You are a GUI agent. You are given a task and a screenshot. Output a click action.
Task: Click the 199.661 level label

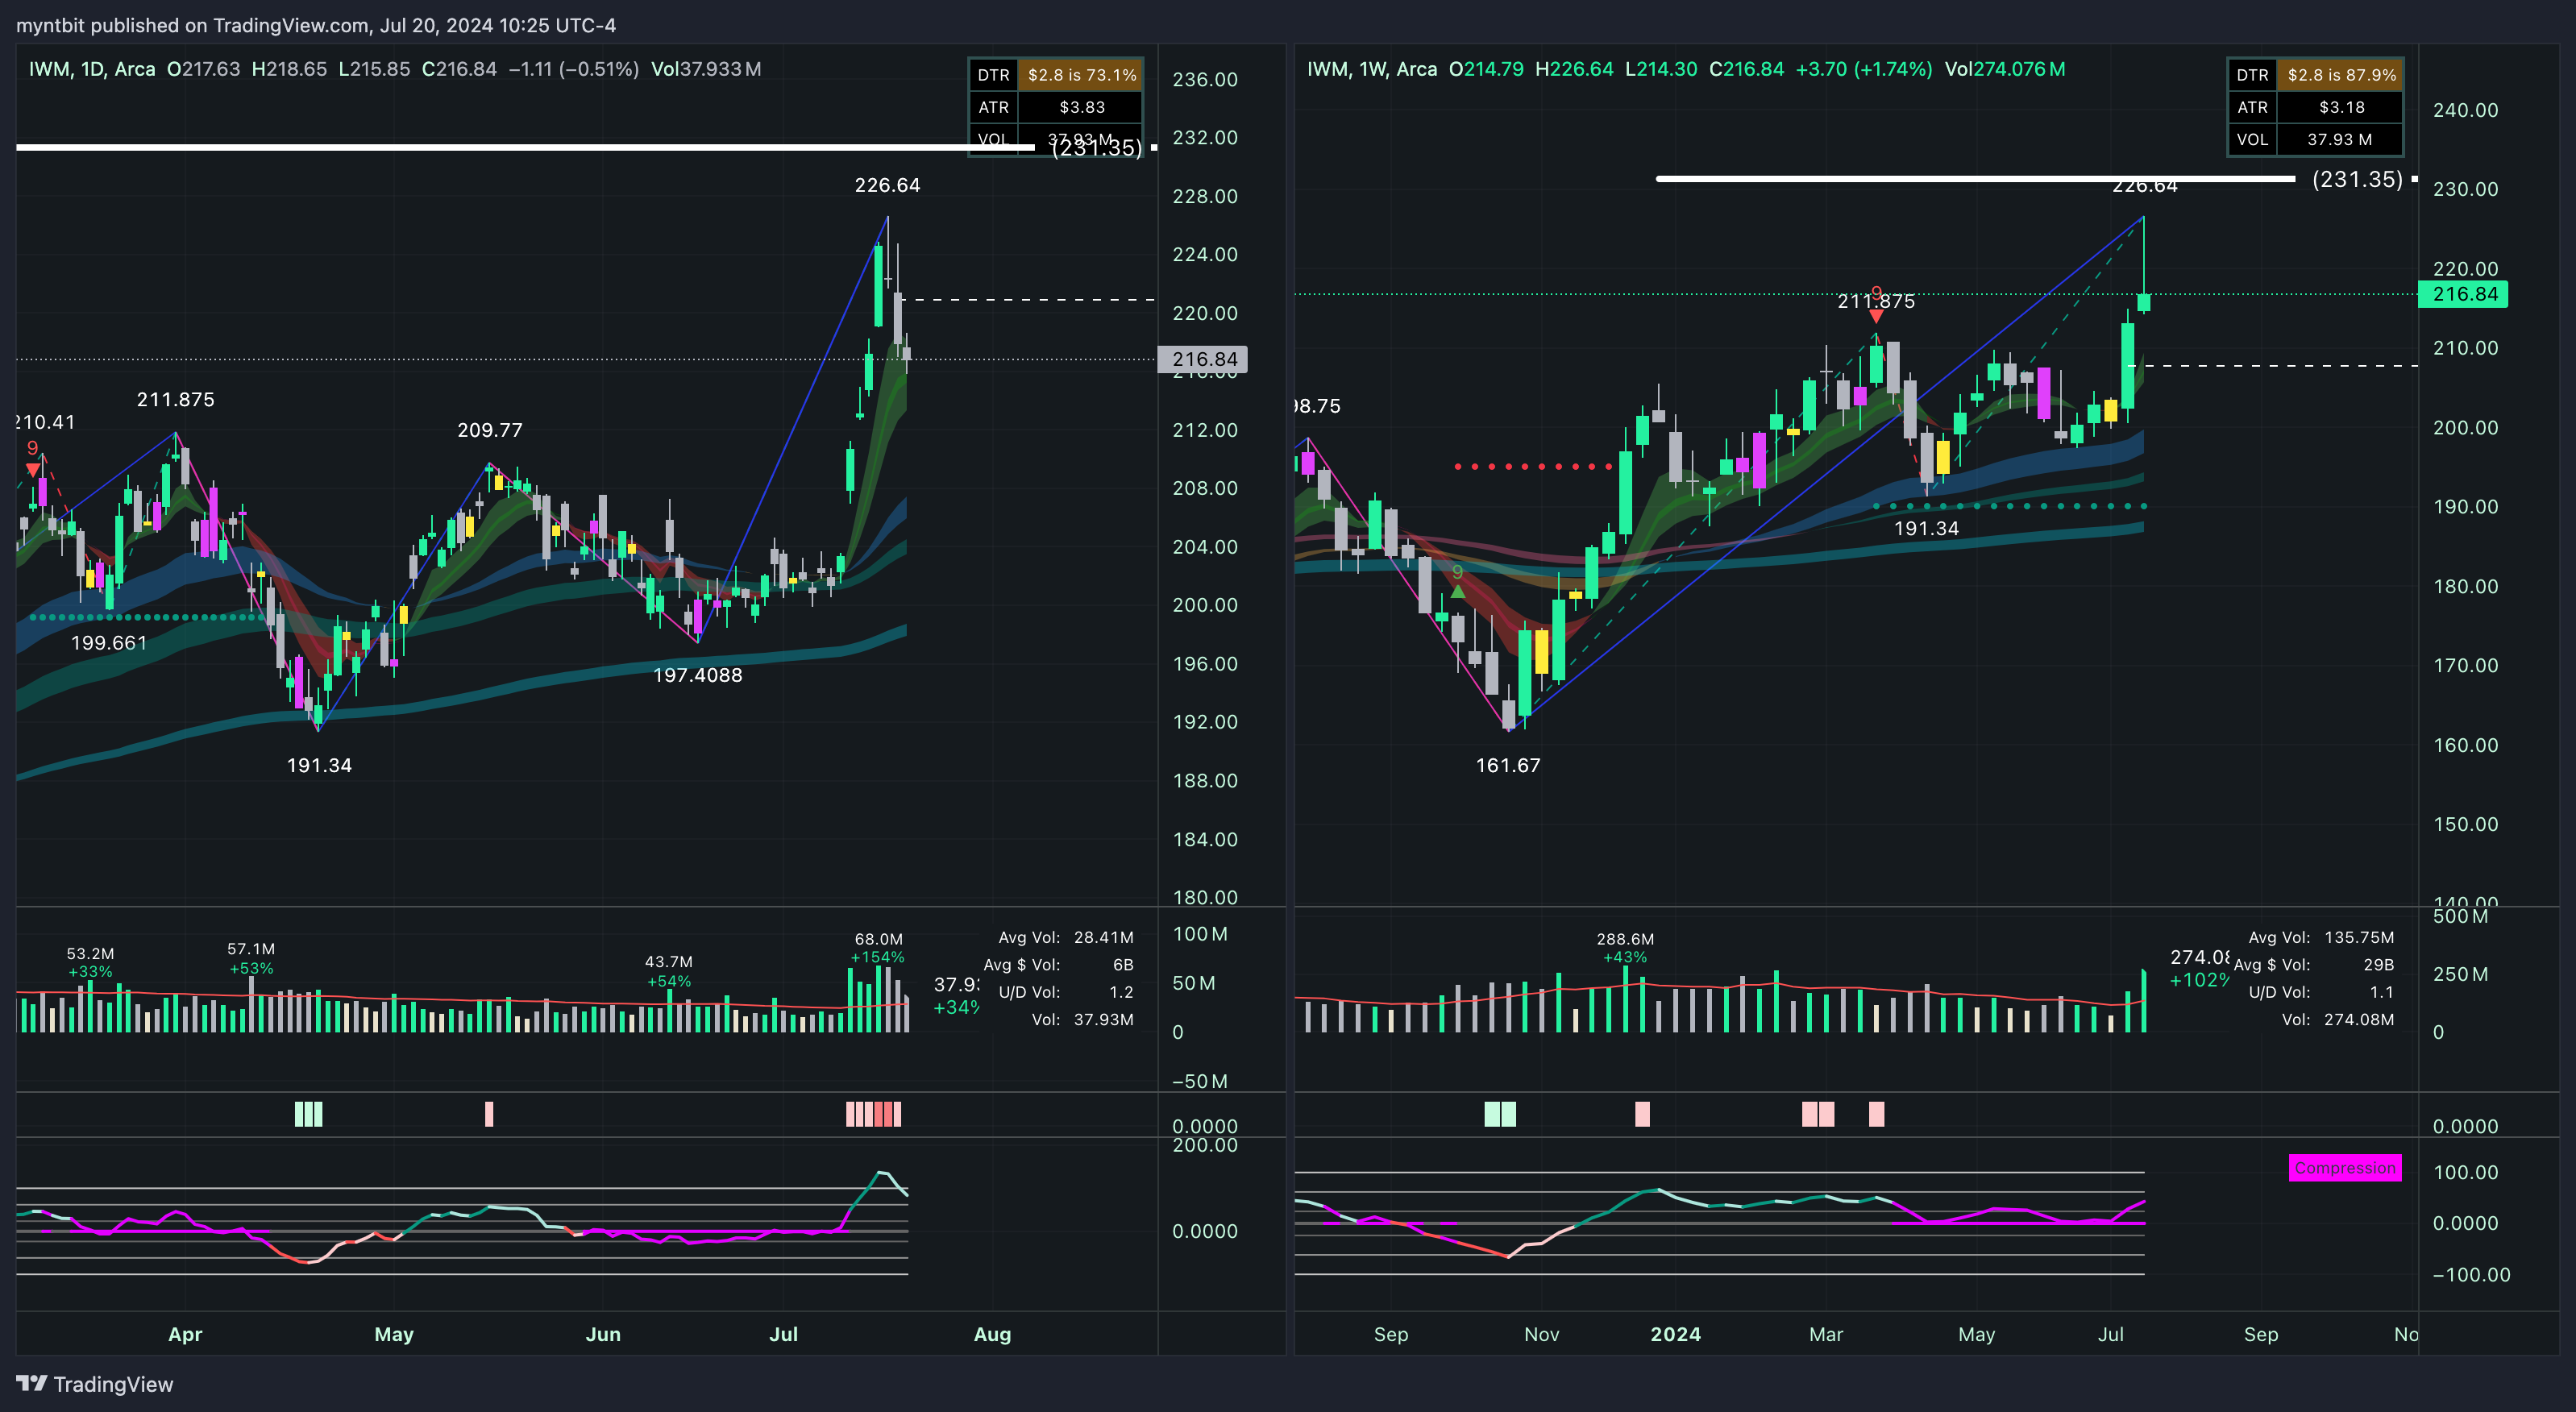109,643
